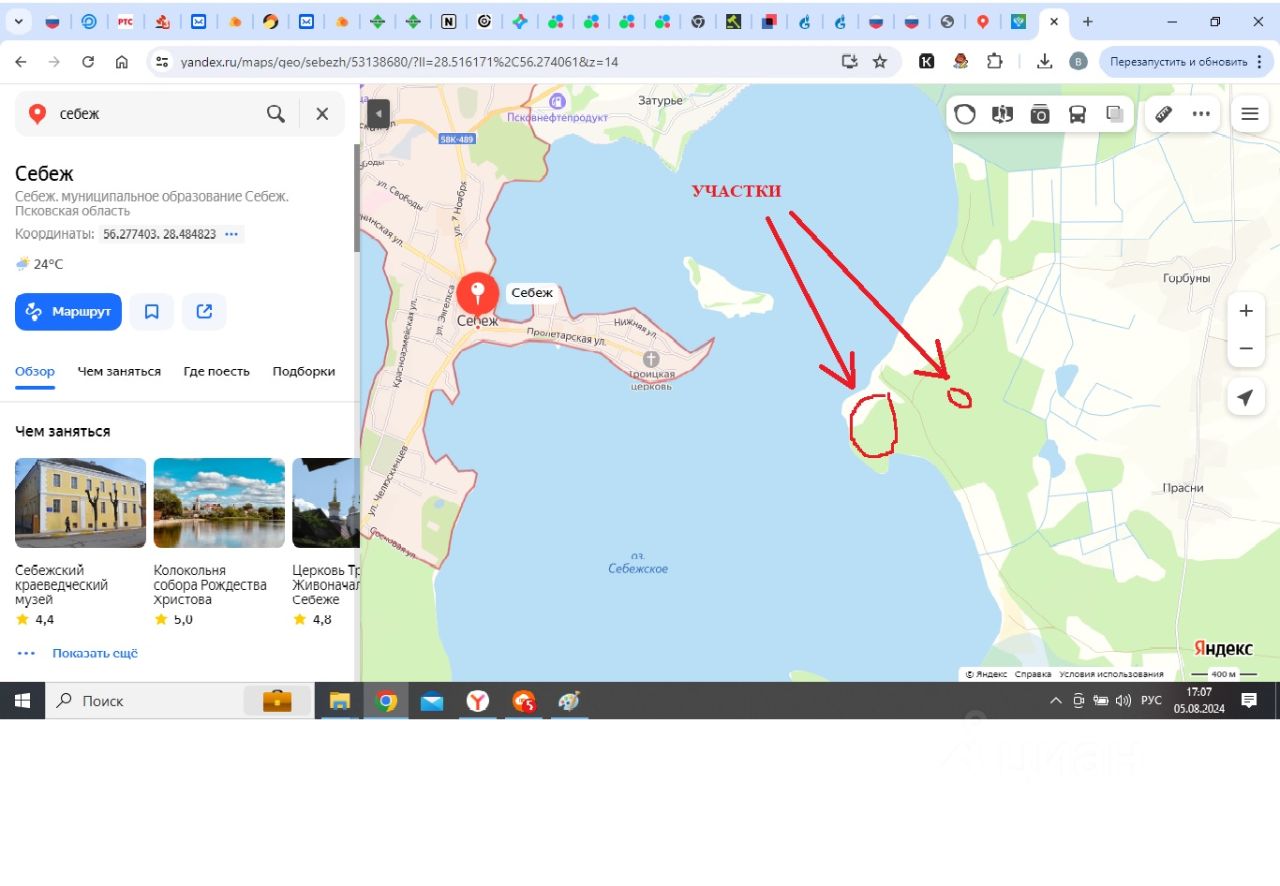Open Церковь Троицы Живоначальной photo card

325,503
